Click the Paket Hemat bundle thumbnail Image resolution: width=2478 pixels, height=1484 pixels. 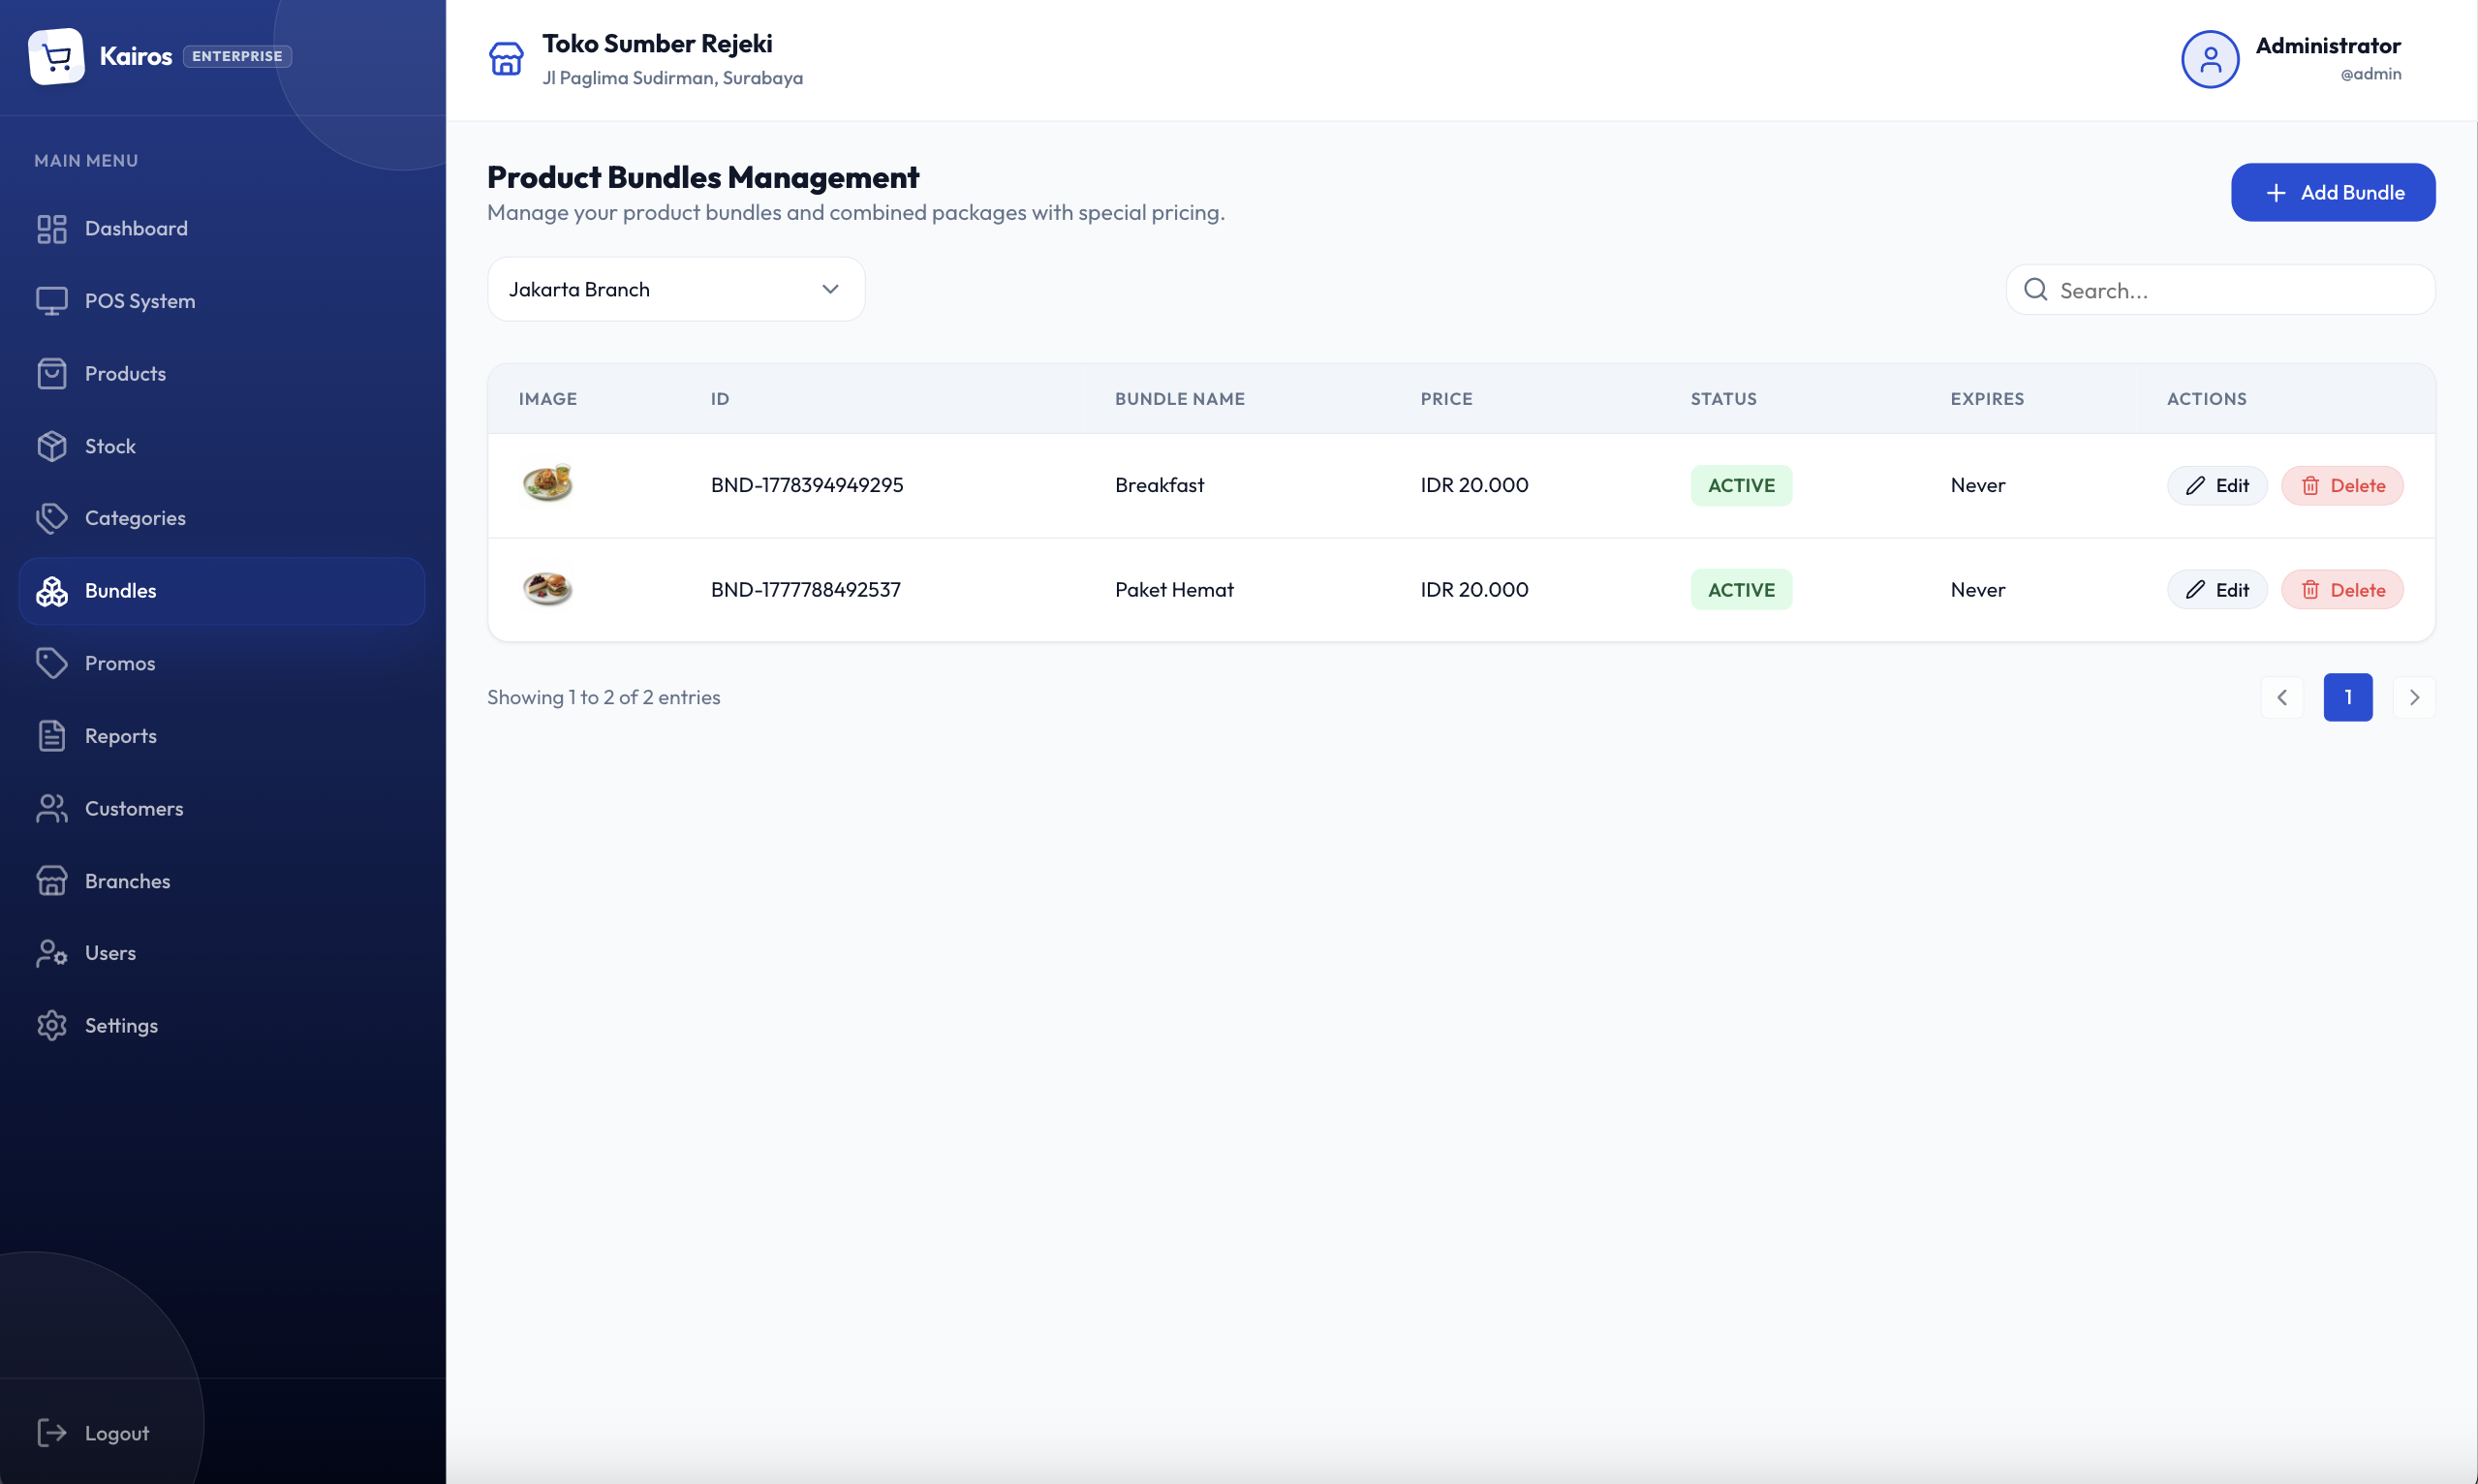(x=547, y=589)
